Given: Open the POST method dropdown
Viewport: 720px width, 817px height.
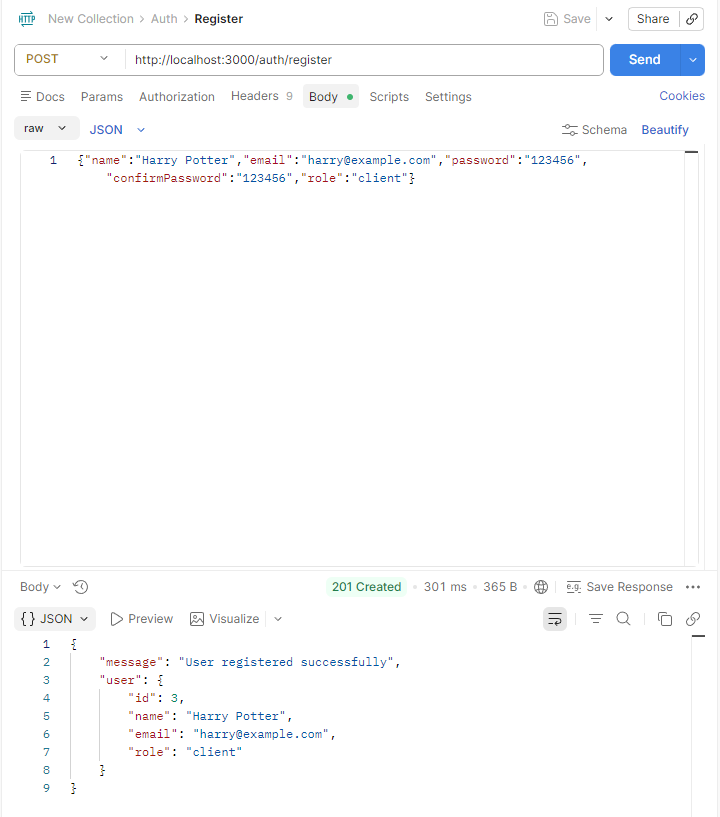Looking at the screenshot, I should click(x=68, y=59).
